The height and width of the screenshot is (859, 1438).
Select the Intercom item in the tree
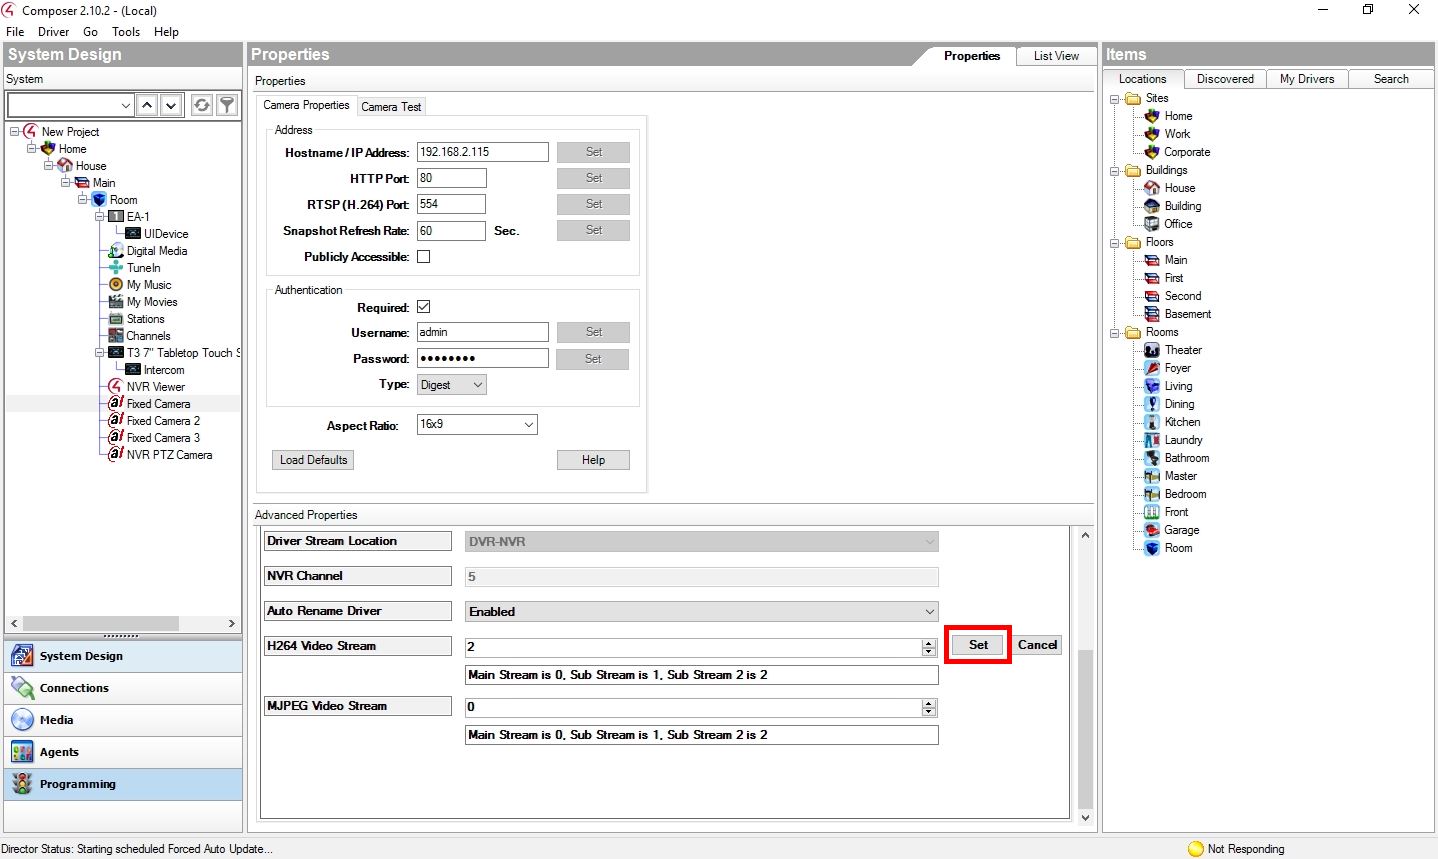(163, 370)
